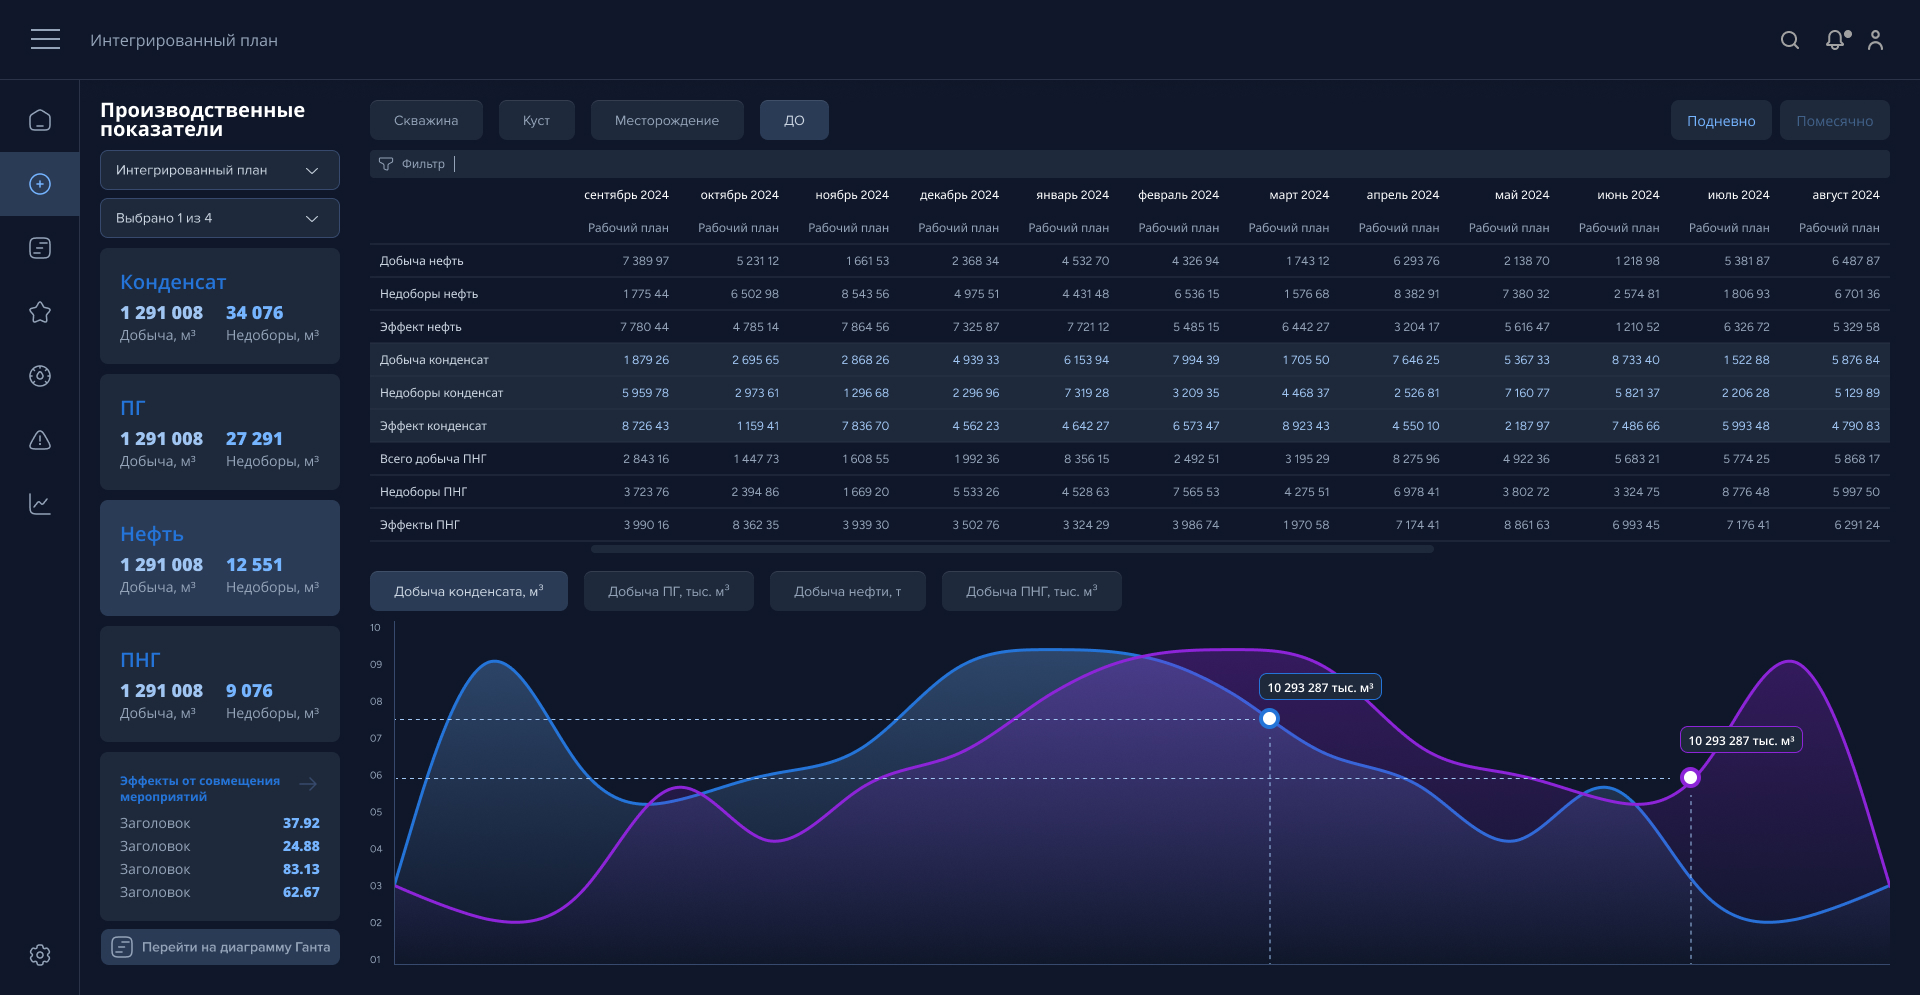Select the Нефть indicator card

click(220, 558)
